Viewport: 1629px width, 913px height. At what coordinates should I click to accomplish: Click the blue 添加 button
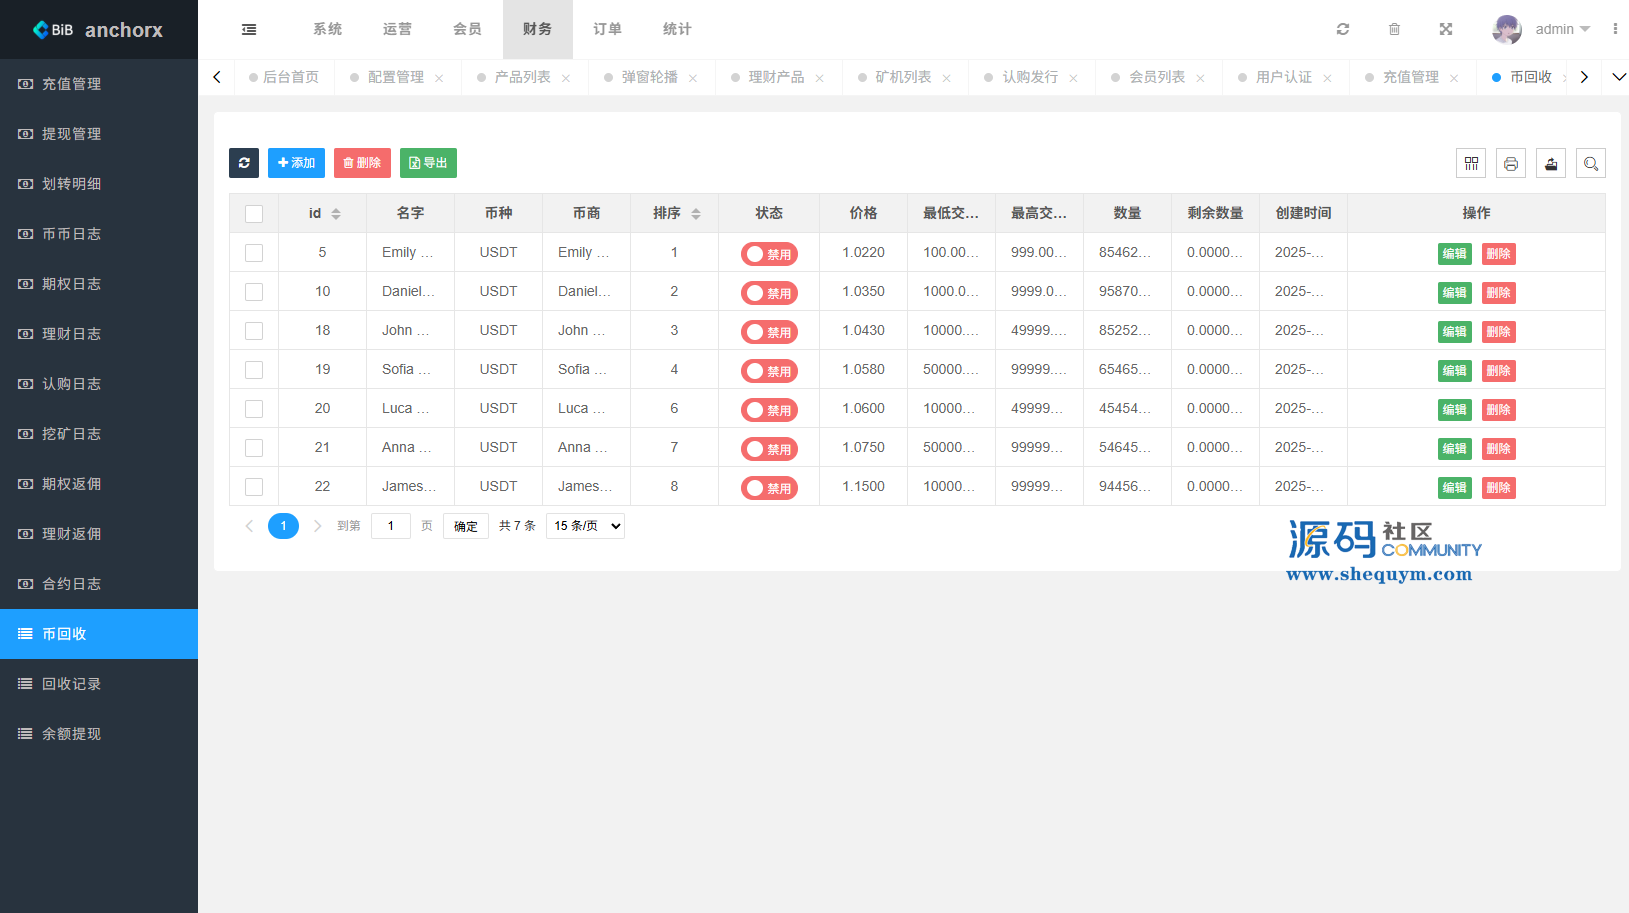tap(296, 163)
